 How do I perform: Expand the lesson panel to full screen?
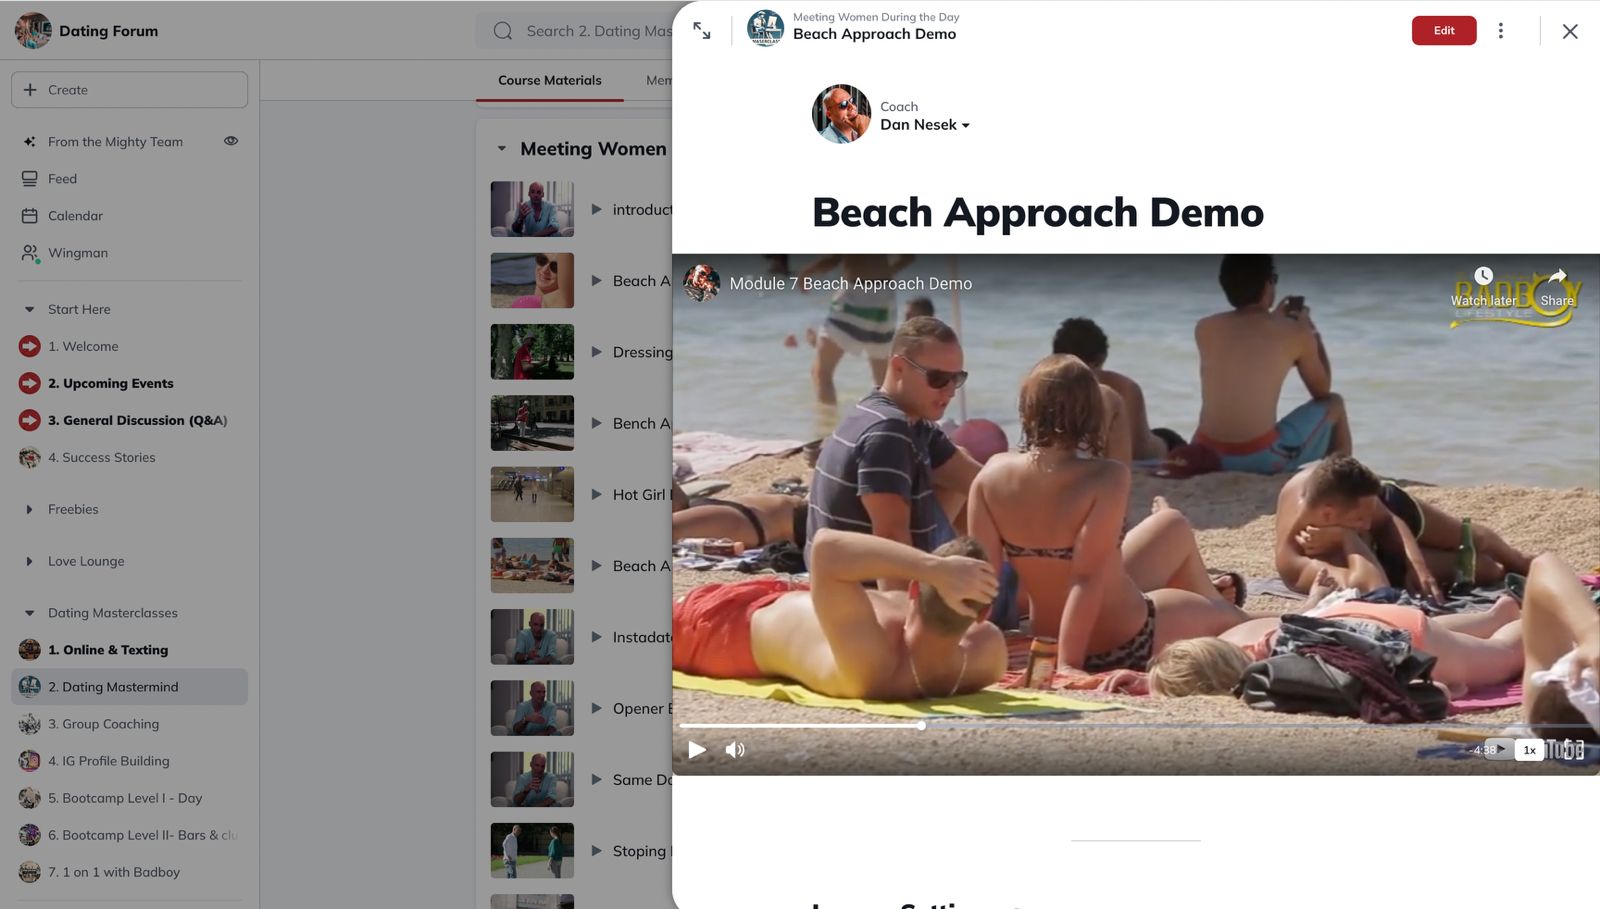pos(702,31)
